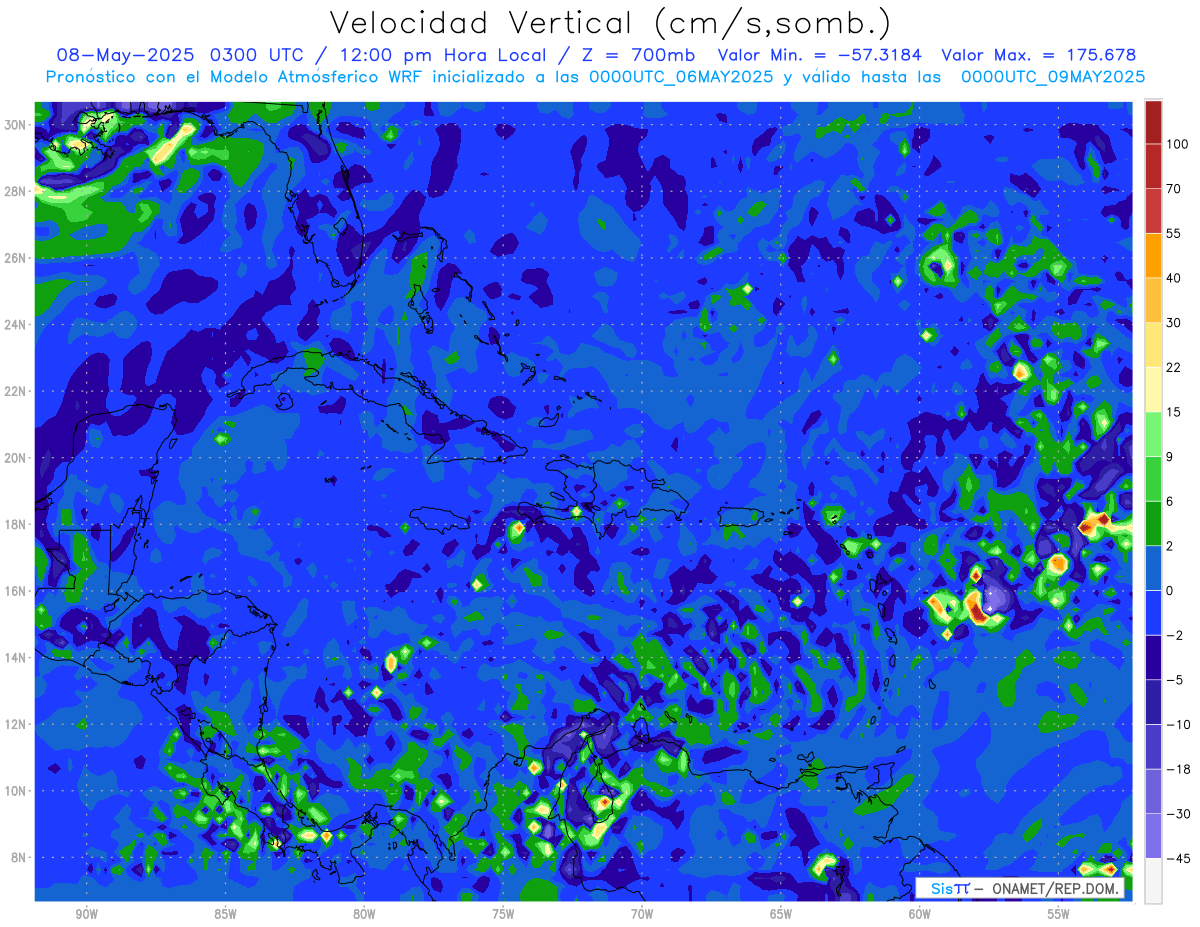Click the 65W longitude label

pos(781,914)
